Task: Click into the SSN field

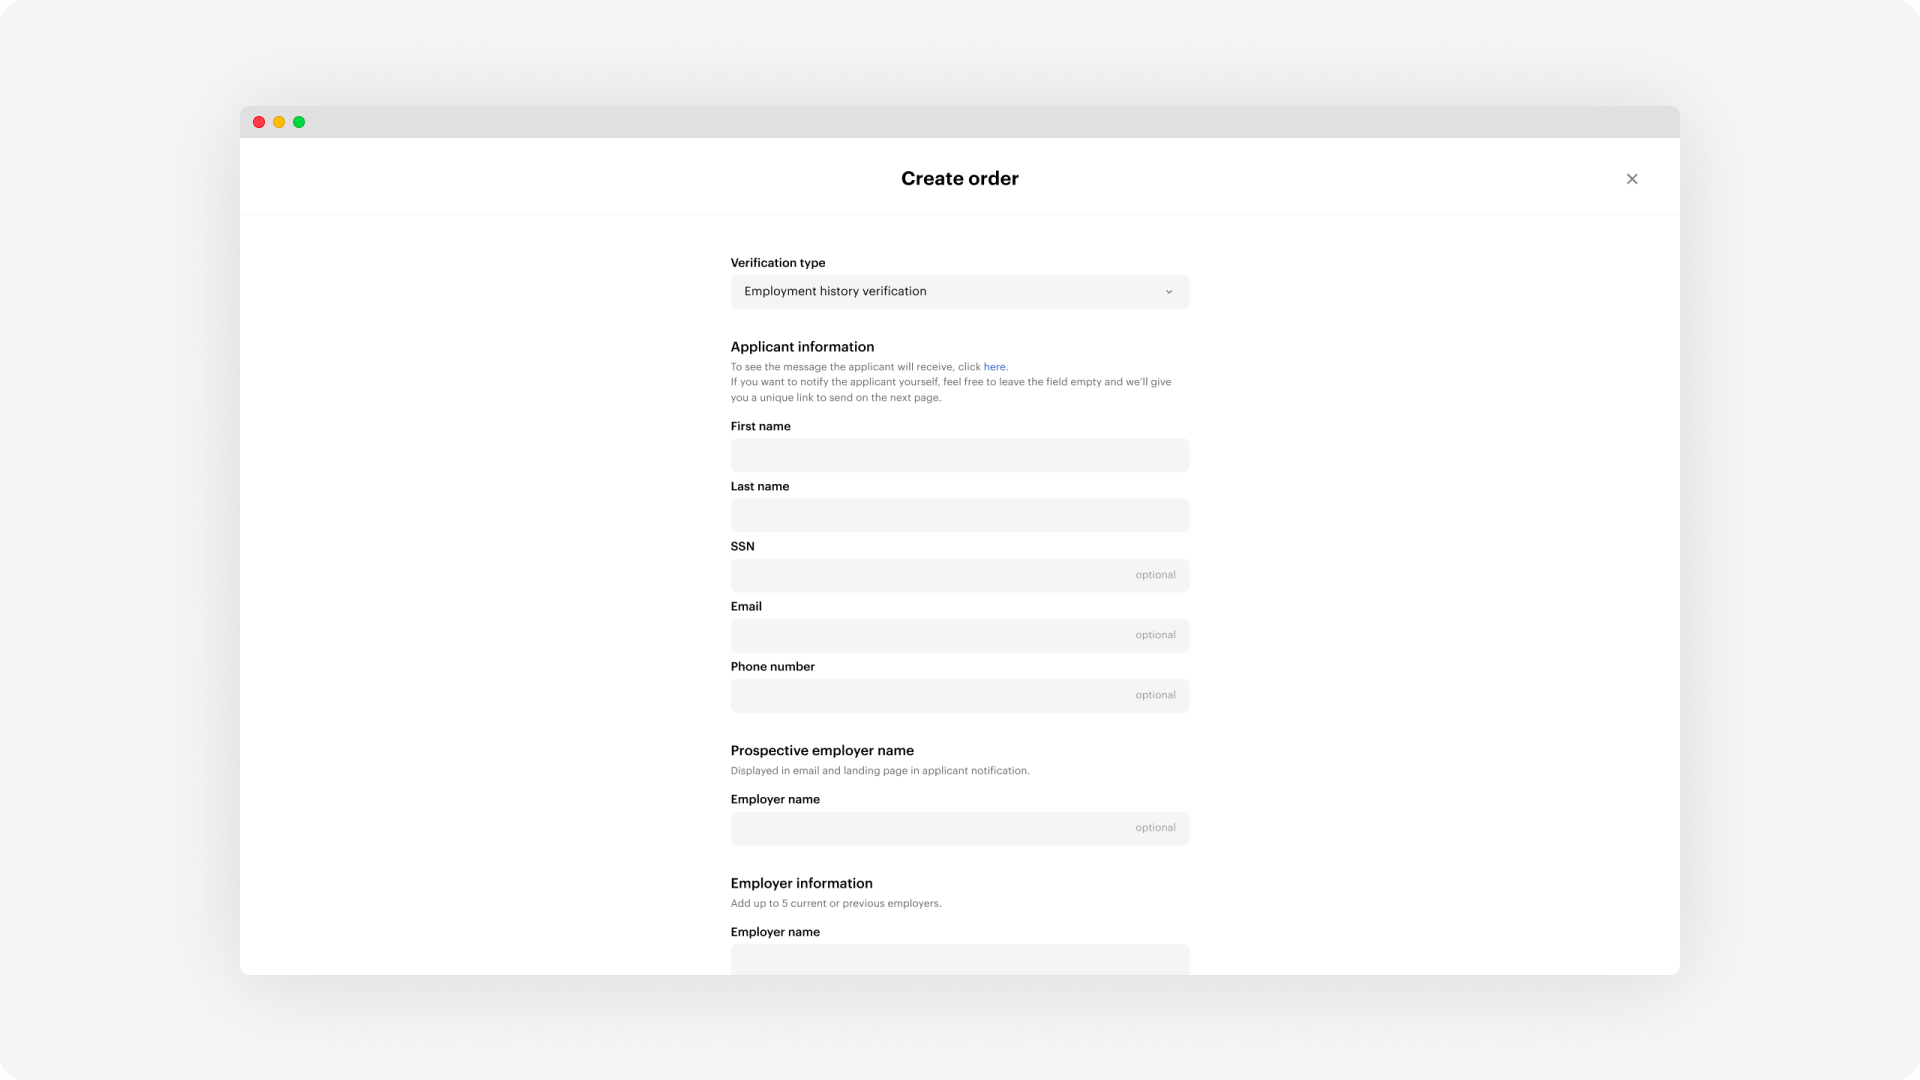Action: pos(930,575)
